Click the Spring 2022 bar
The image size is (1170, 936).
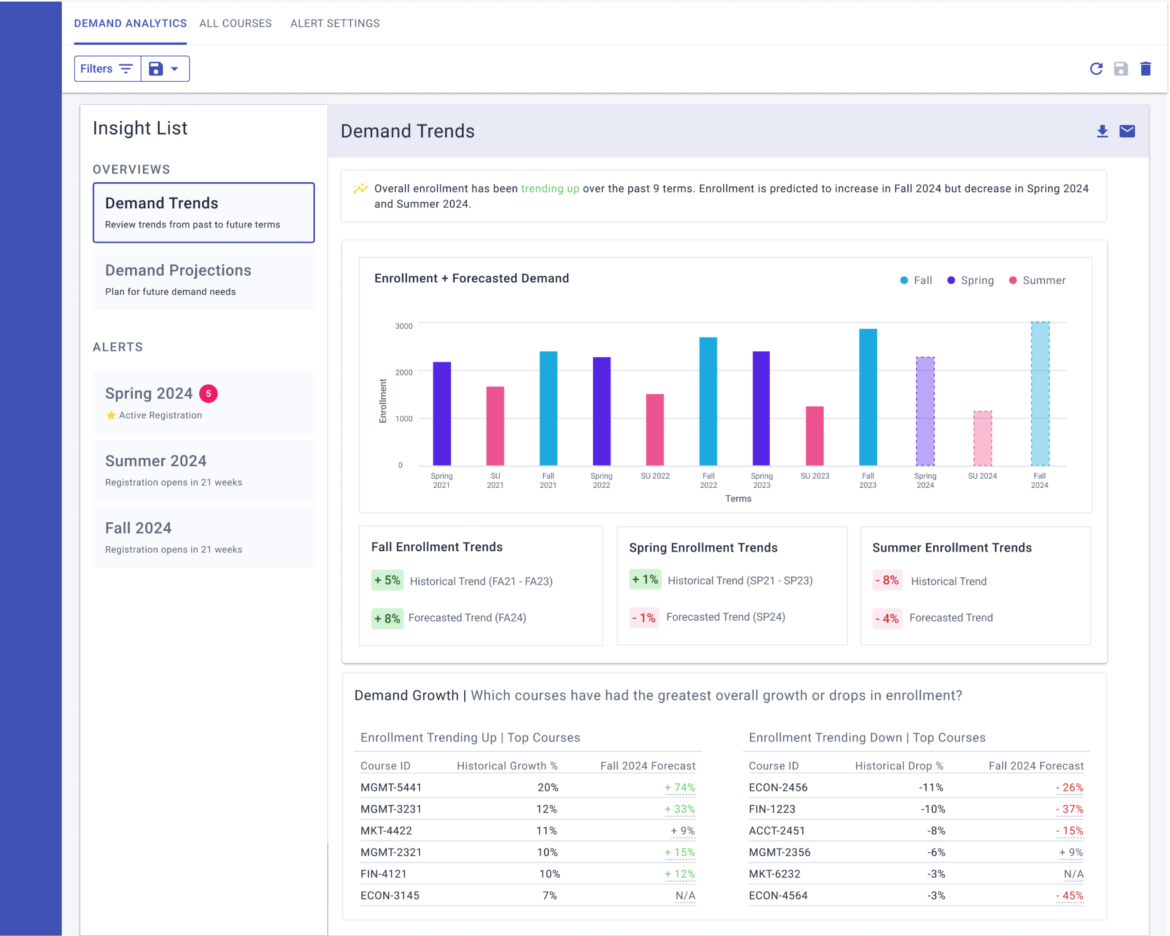[601, 411]
